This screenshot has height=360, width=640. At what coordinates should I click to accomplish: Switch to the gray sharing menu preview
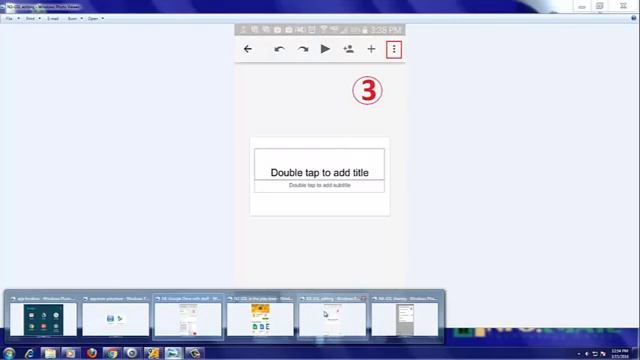(x=404, y=320)
